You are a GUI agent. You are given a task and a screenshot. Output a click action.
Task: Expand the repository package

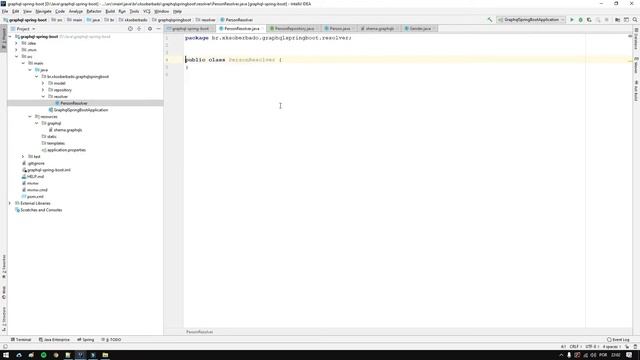(x=43, y=90)
